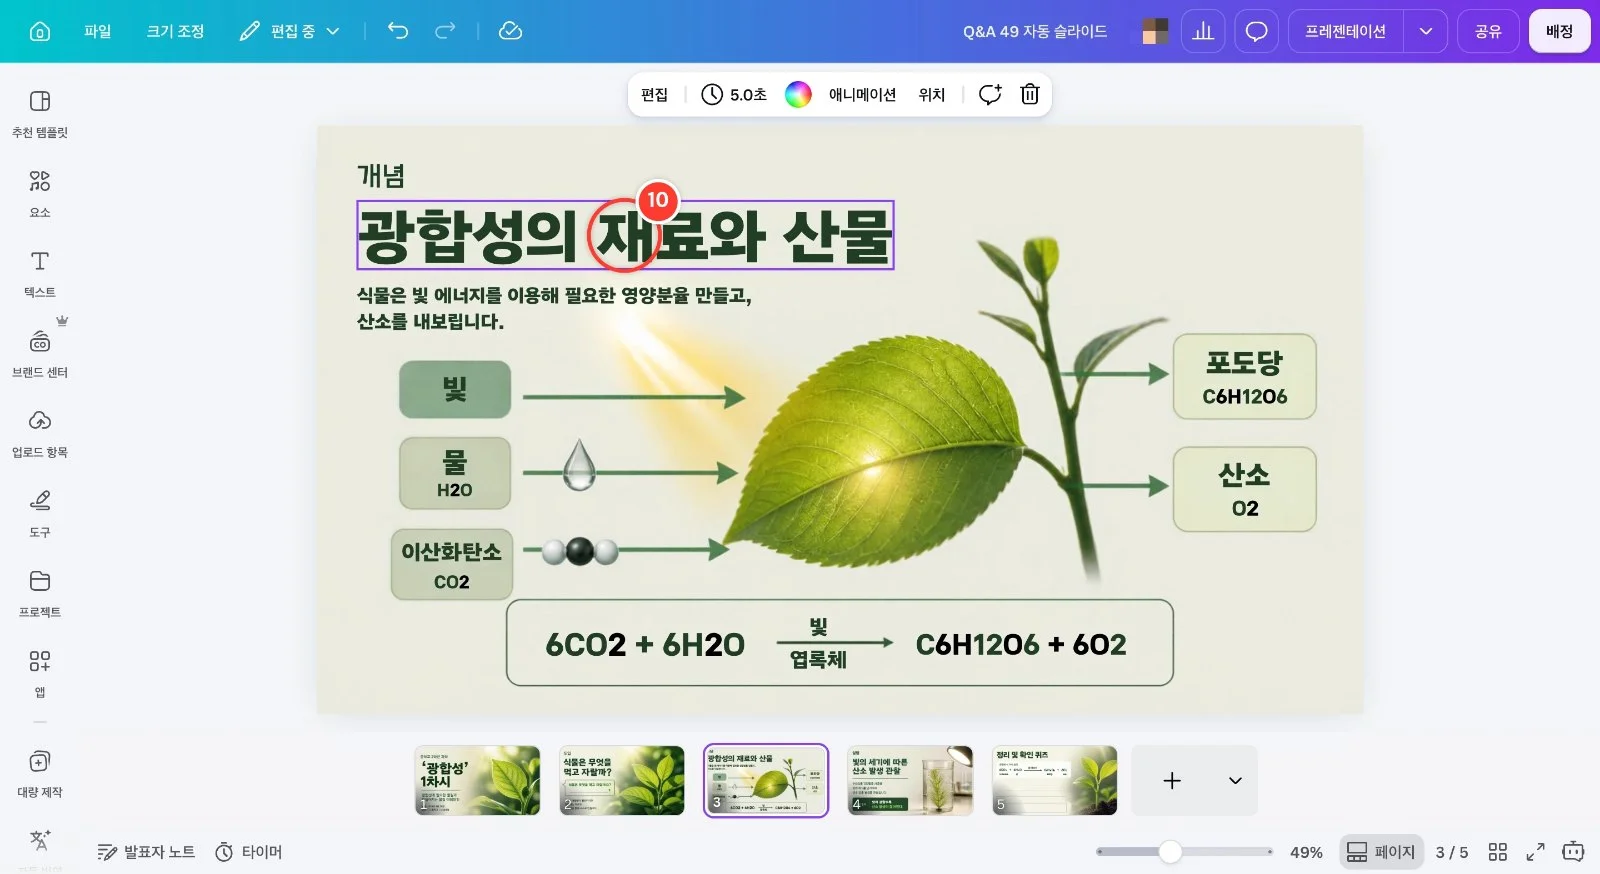Enter fullscreen presentation view

point(1535,852)
